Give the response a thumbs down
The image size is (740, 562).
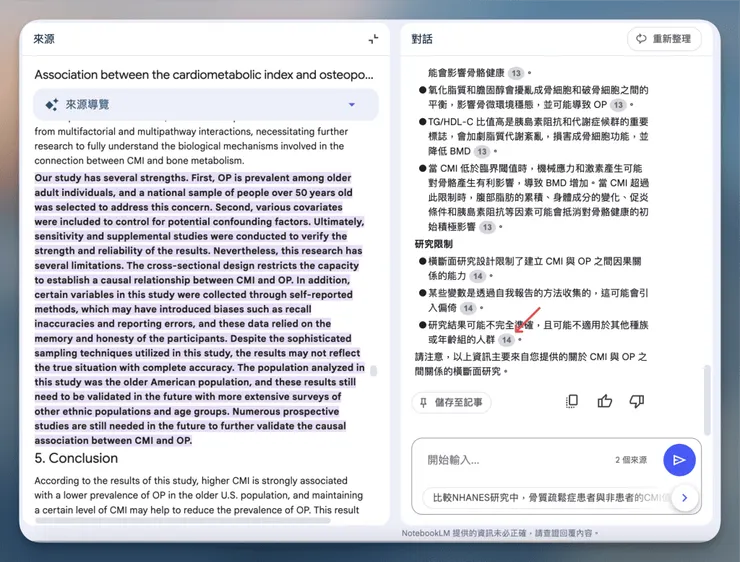tap(637, 402)
